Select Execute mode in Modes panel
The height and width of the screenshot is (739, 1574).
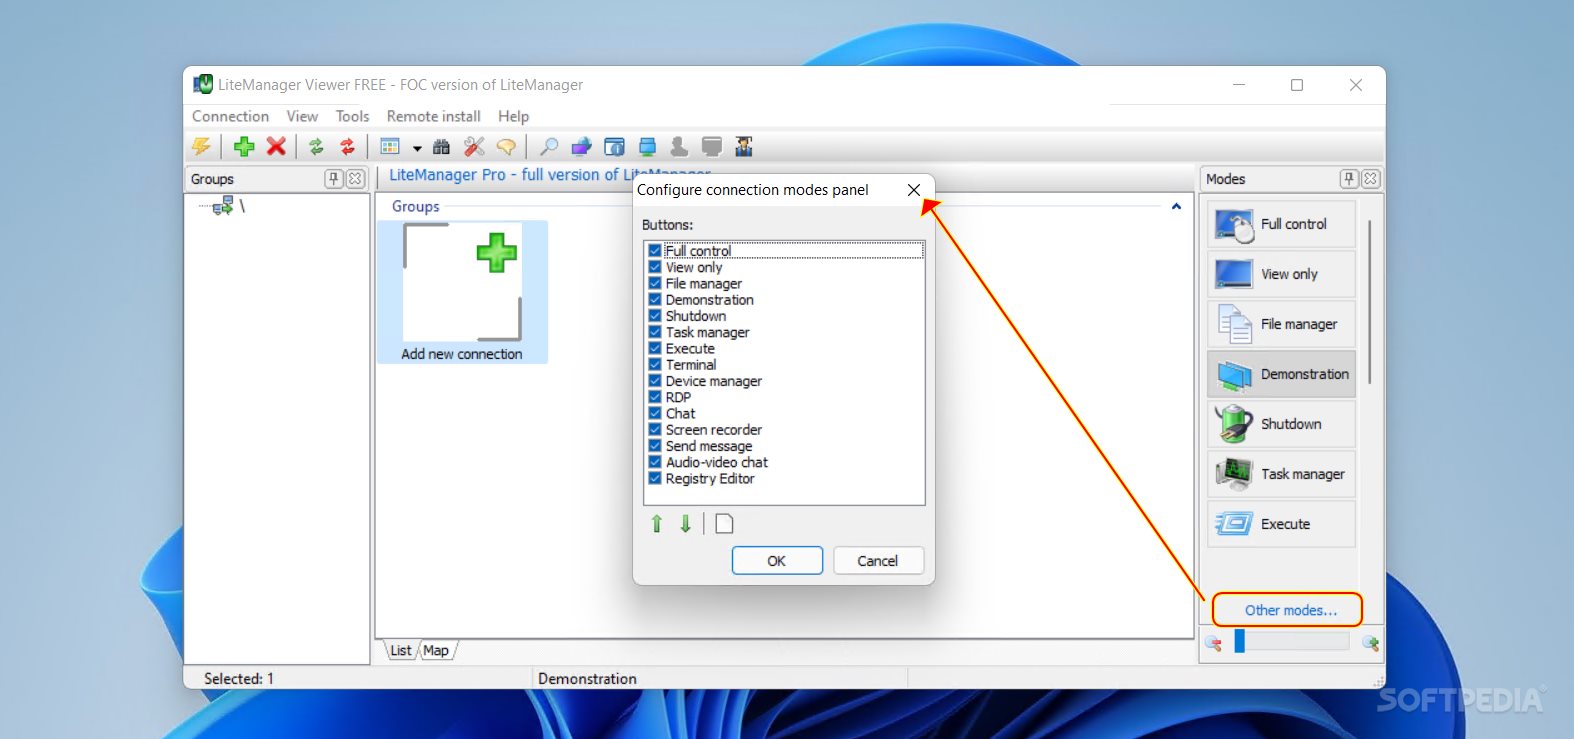pos(1282,524)
